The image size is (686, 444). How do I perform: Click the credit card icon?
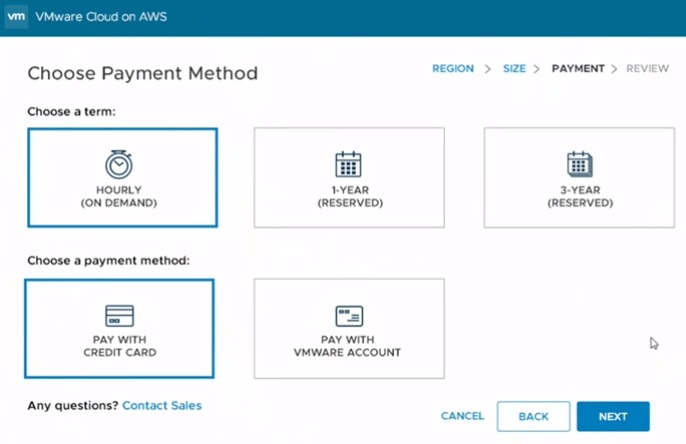[x=119, y=316]
